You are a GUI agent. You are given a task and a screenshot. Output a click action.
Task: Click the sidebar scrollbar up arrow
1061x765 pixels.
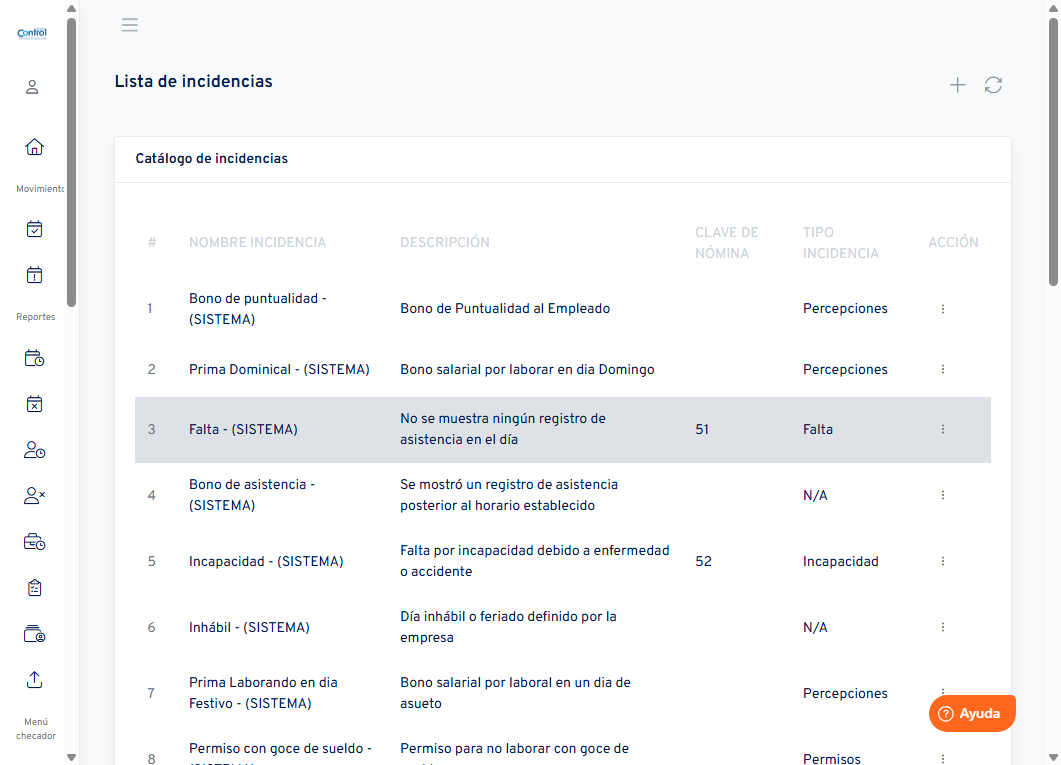72,8
